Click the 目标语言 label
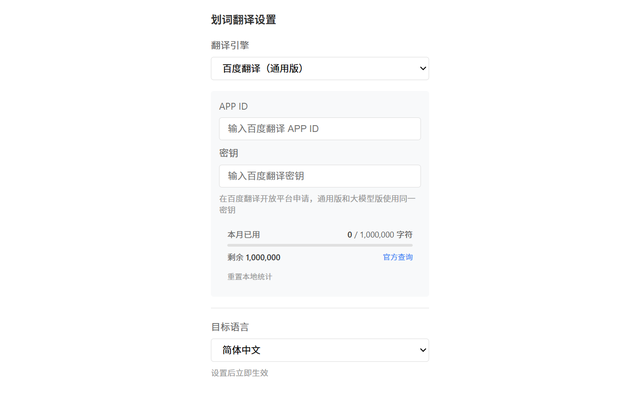The image size is (640, 400). coord(230,327)
